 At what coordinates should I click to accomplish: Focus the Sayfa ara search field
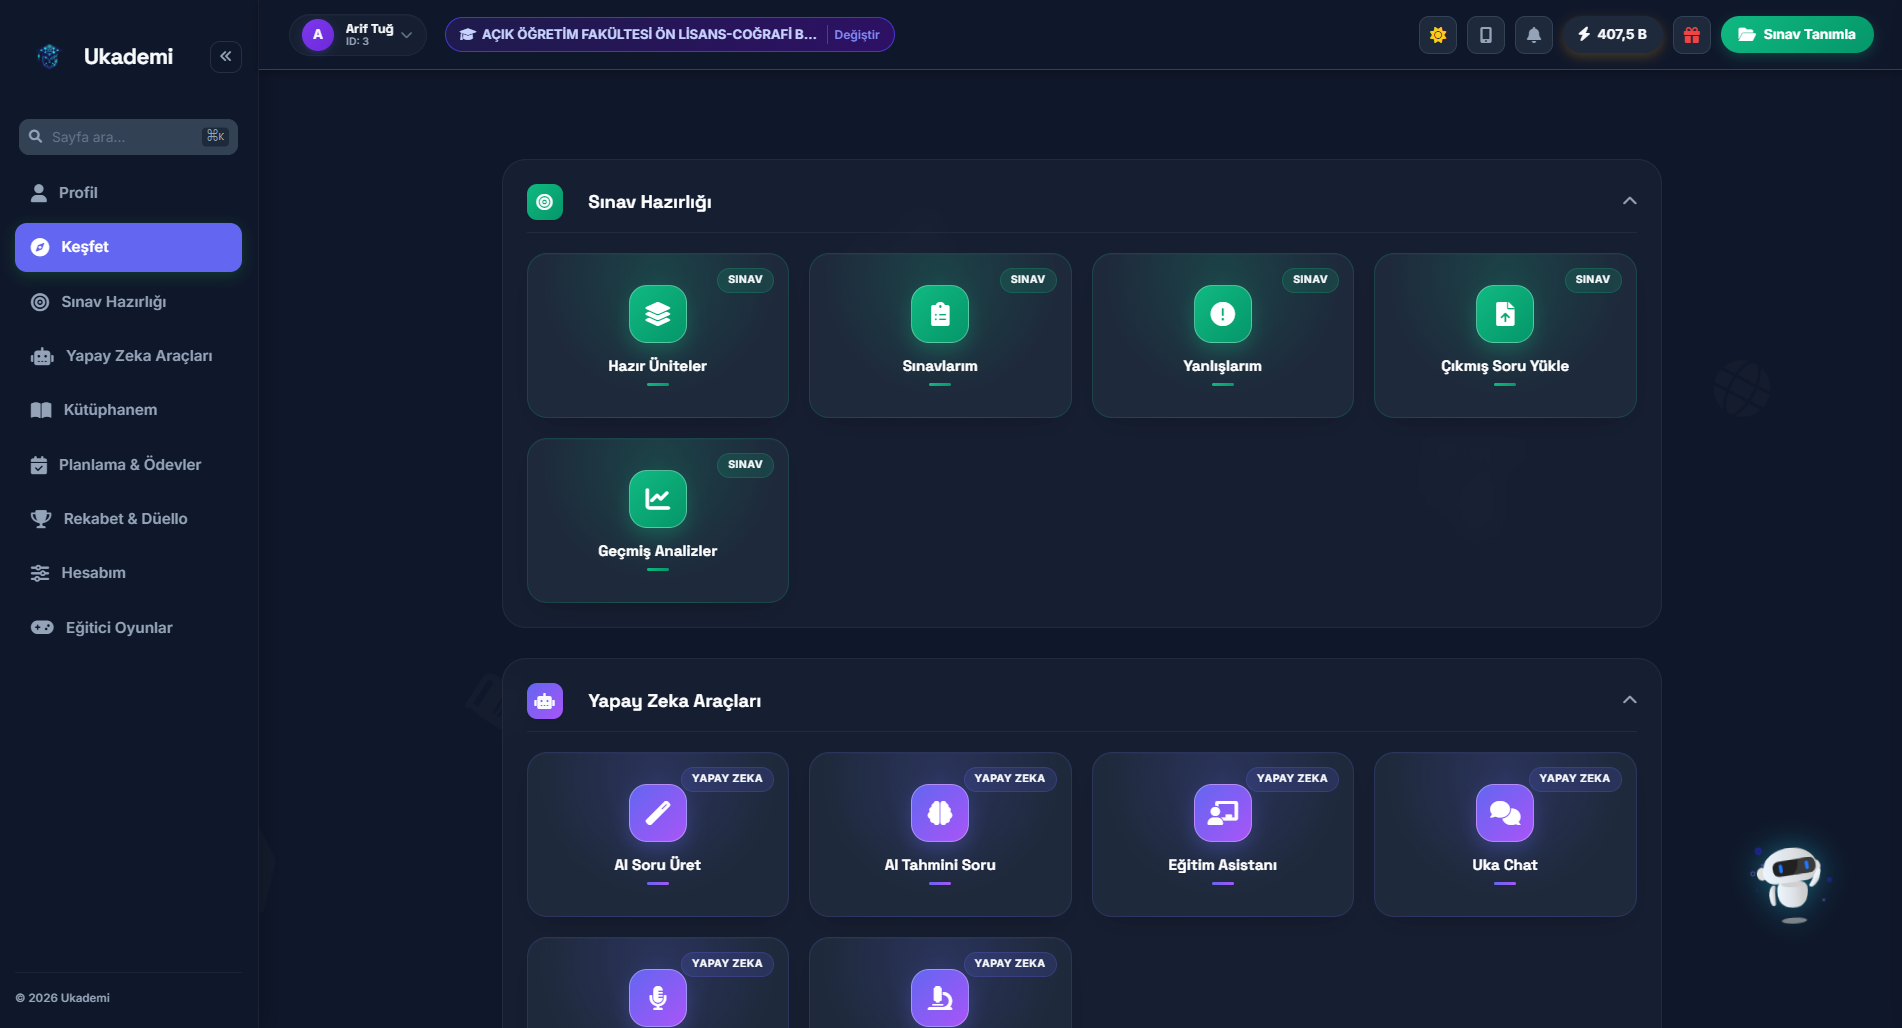click(128, 137)
